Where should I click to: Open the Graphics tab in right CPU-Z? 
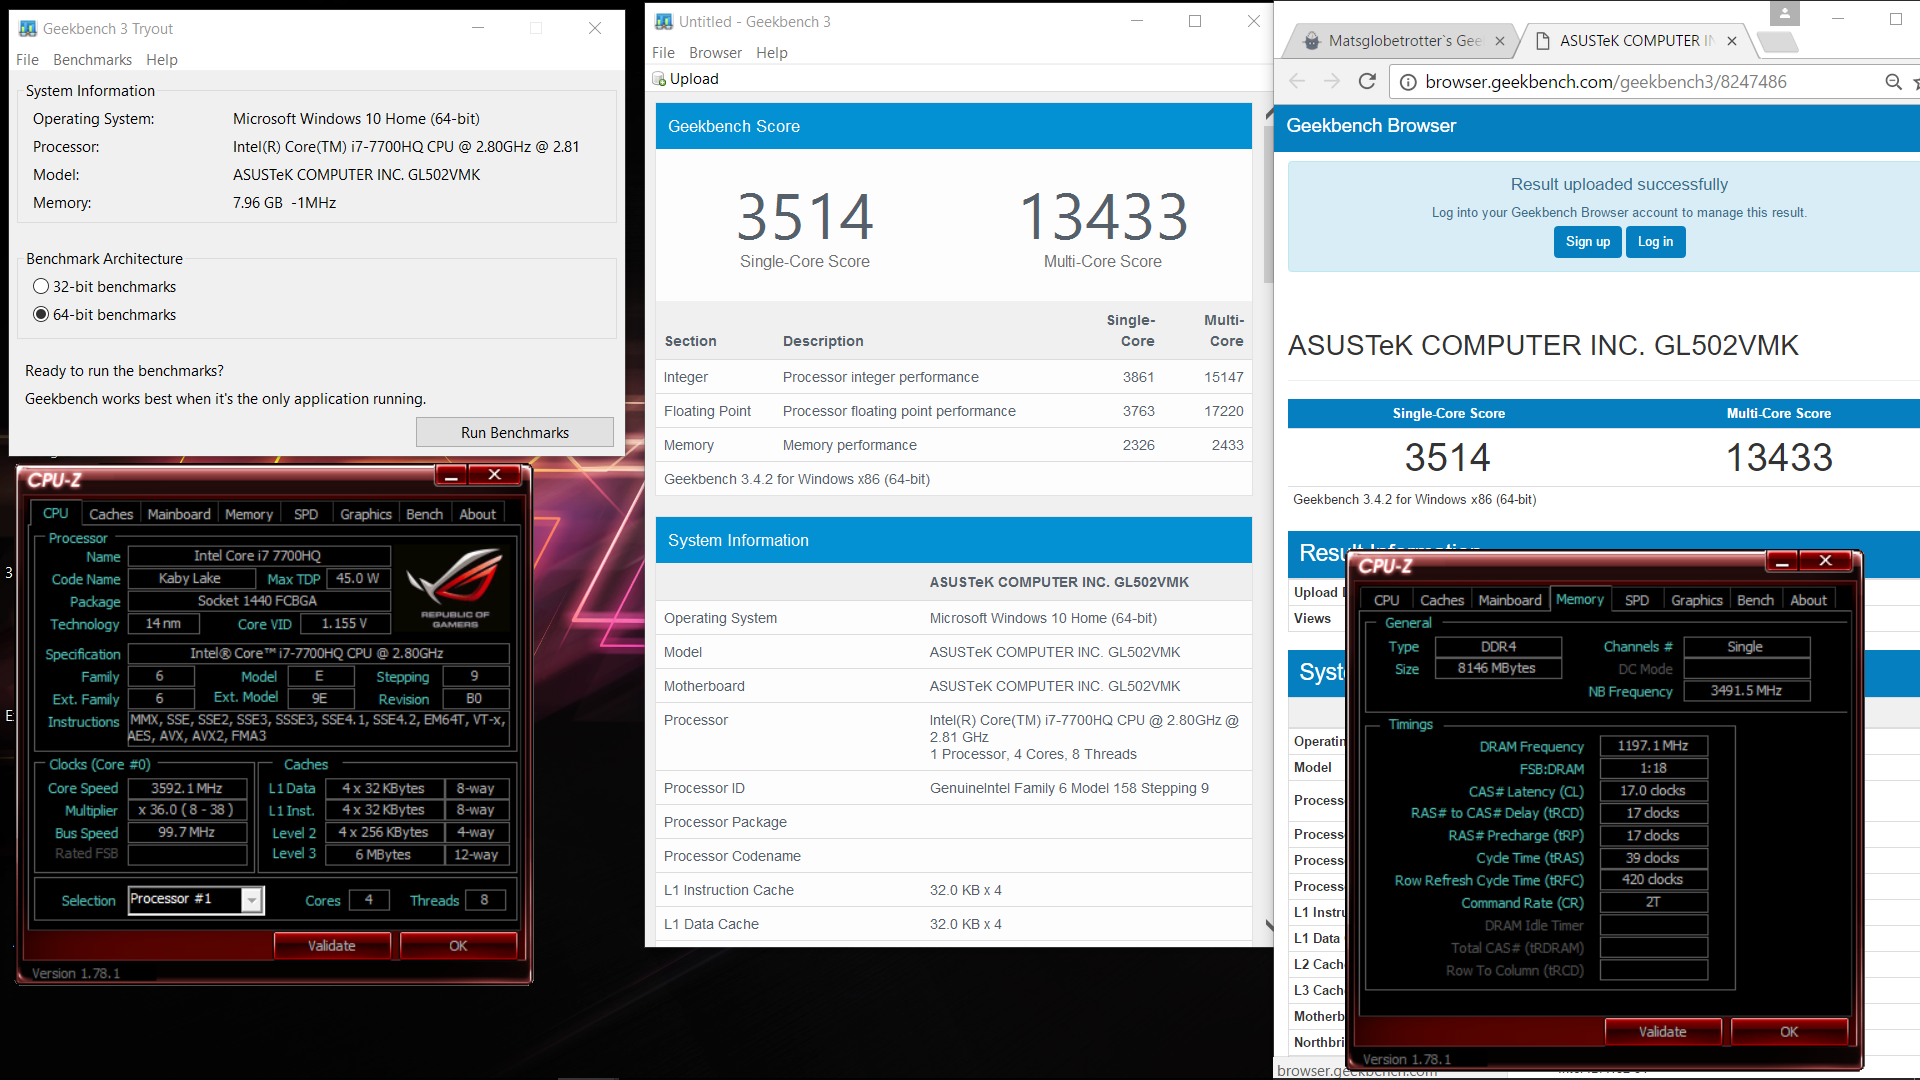(x=1697, y=600)
